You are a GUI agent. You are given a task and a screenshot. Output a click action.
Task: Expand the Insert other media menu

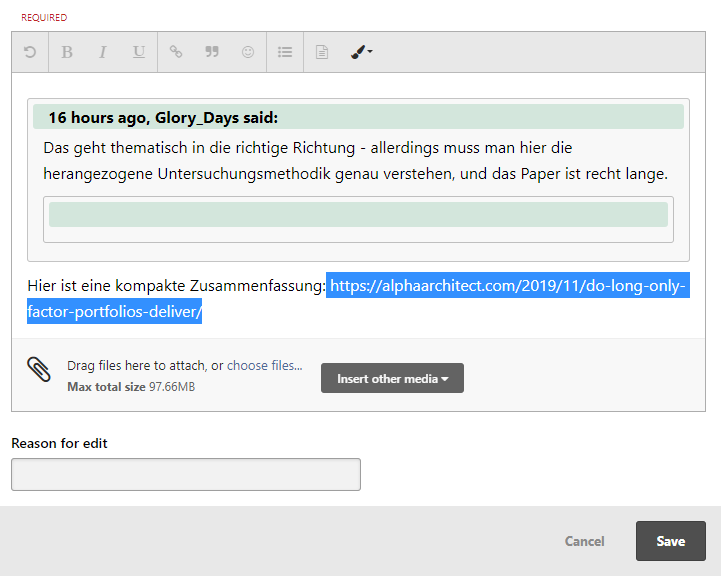[392, 378]
